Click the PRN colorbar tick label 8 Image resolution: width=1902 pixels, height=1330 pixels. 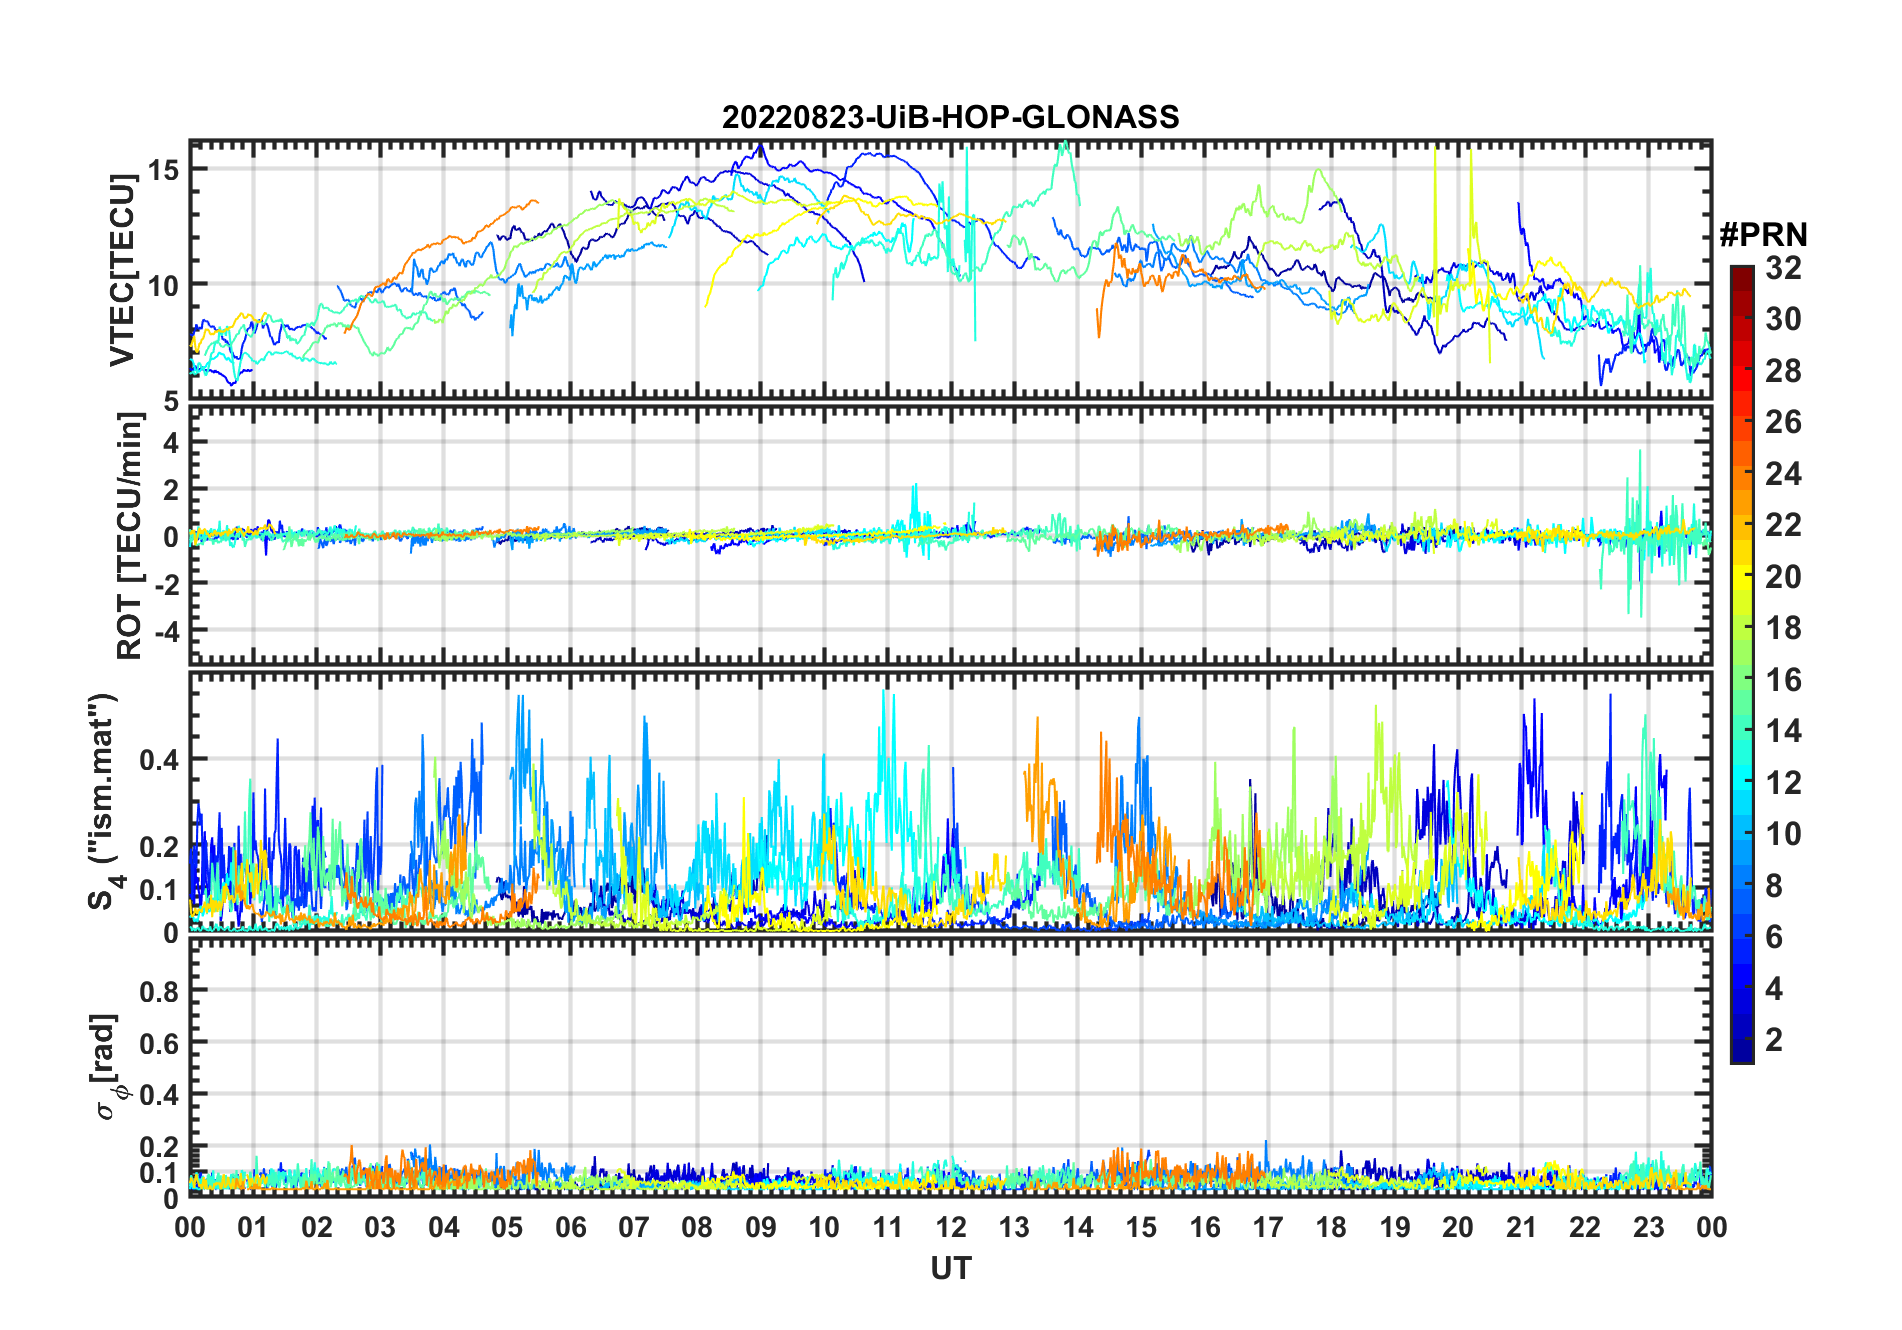(x=1774, y=886)
